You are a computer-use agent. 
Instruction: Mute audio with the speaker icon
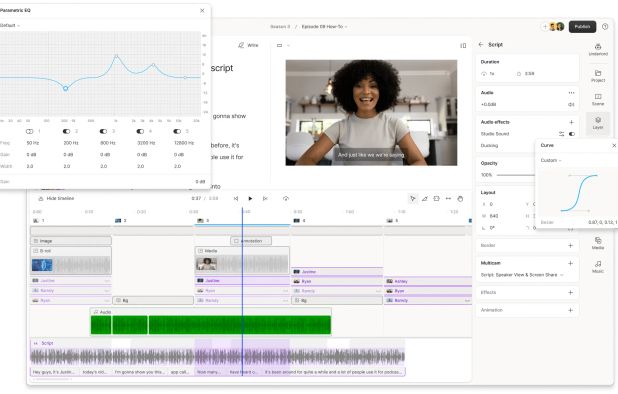pyautogui.click(x=571, y=105)
